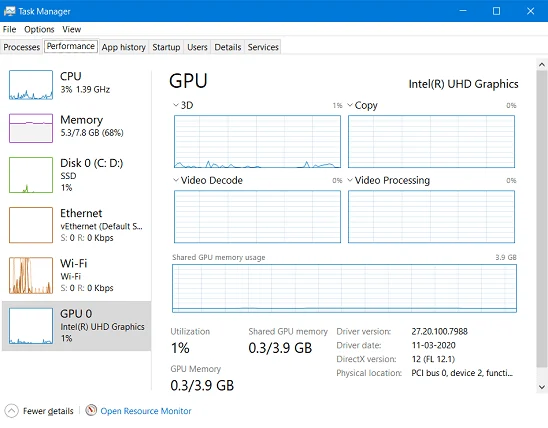Click the '3.9 GB' graph maximum label
The image size is (548, 428).
click(x=506, y=257)
